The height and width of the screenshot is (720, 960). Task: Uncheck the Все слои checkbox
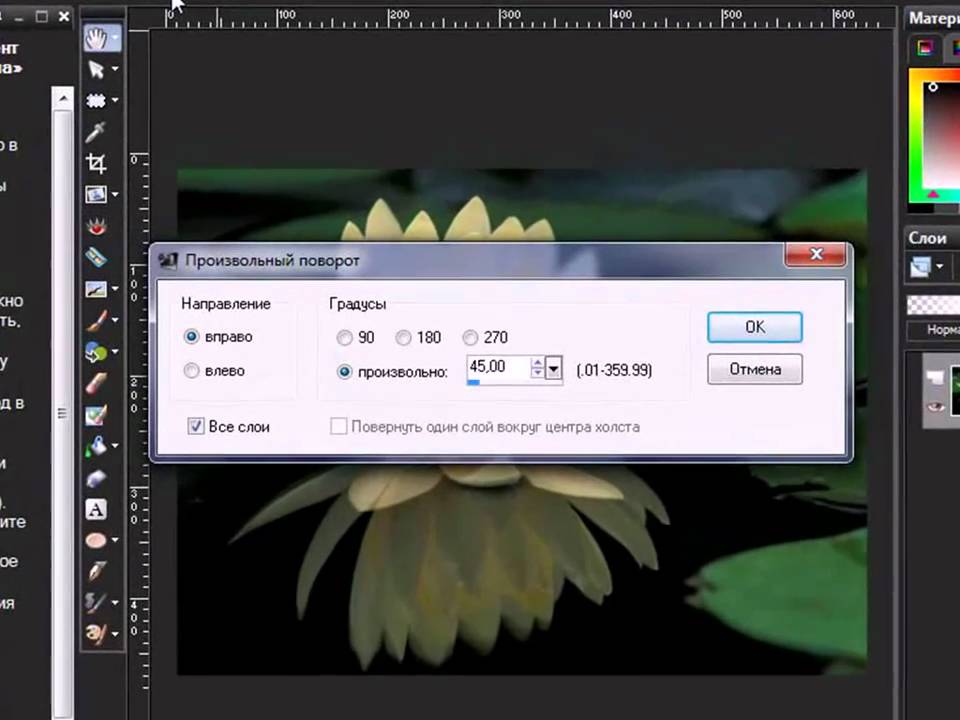coord(196,426)
